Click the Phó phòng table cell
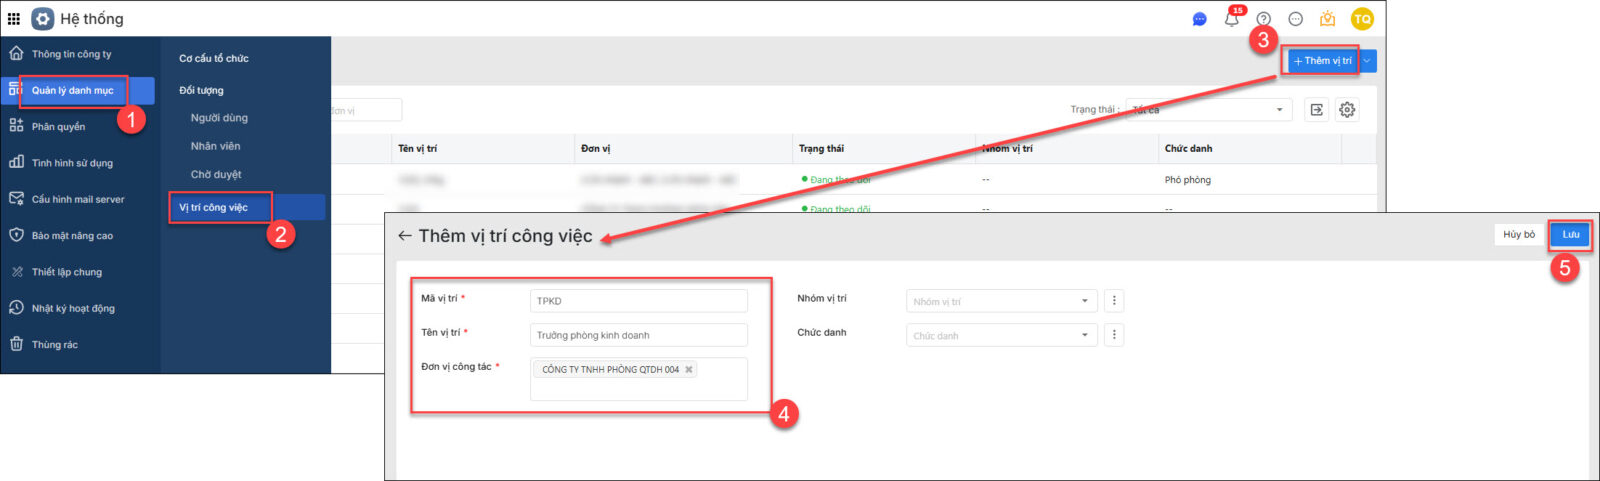The image size is (1600, 481). pos(1187,180)
